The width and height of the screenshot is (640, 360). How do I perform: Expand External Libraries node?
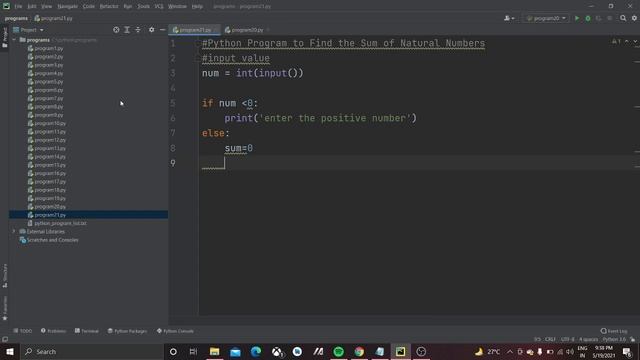pos(14,231)
